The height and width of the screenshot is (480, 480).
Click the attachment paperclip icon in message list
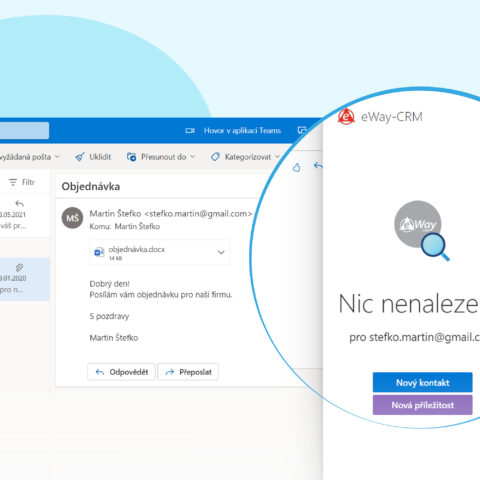(x=19, y=267)
